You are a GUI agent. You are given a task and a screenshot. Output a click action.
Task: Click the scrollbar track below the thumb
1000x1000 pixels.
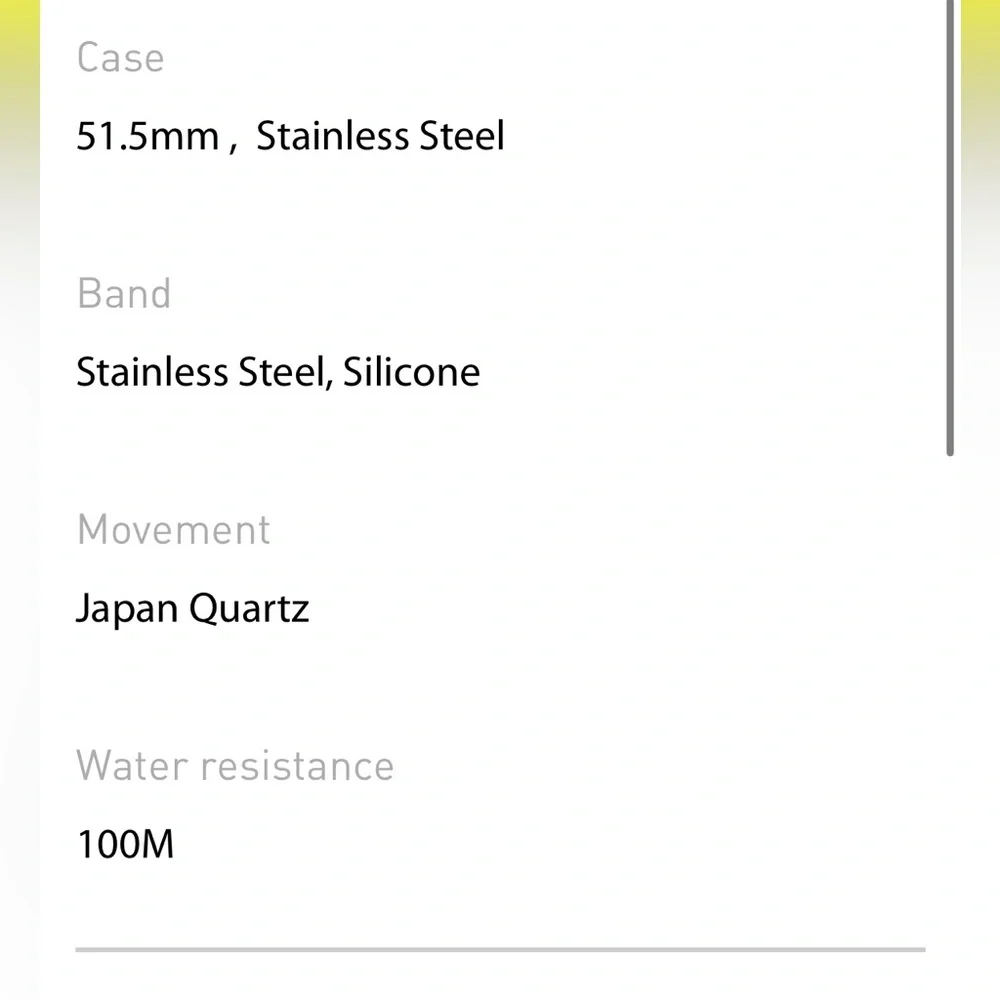pos(950,700)
